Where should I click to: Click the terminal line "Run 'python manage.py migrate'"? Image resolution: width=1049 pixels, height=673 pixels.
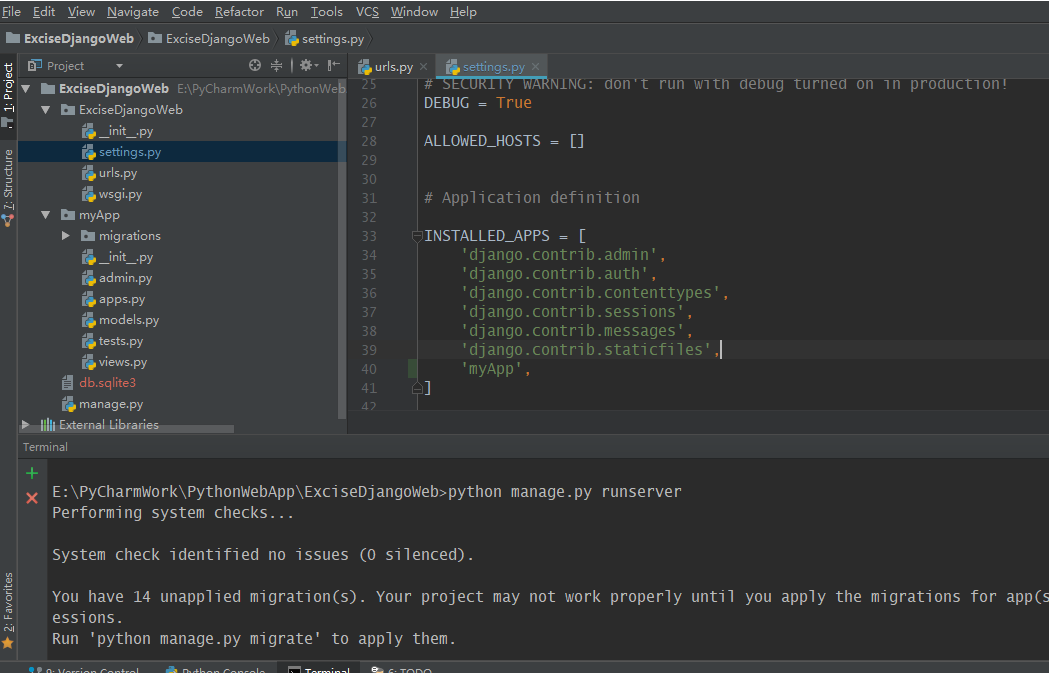click(x=254, y=639)
